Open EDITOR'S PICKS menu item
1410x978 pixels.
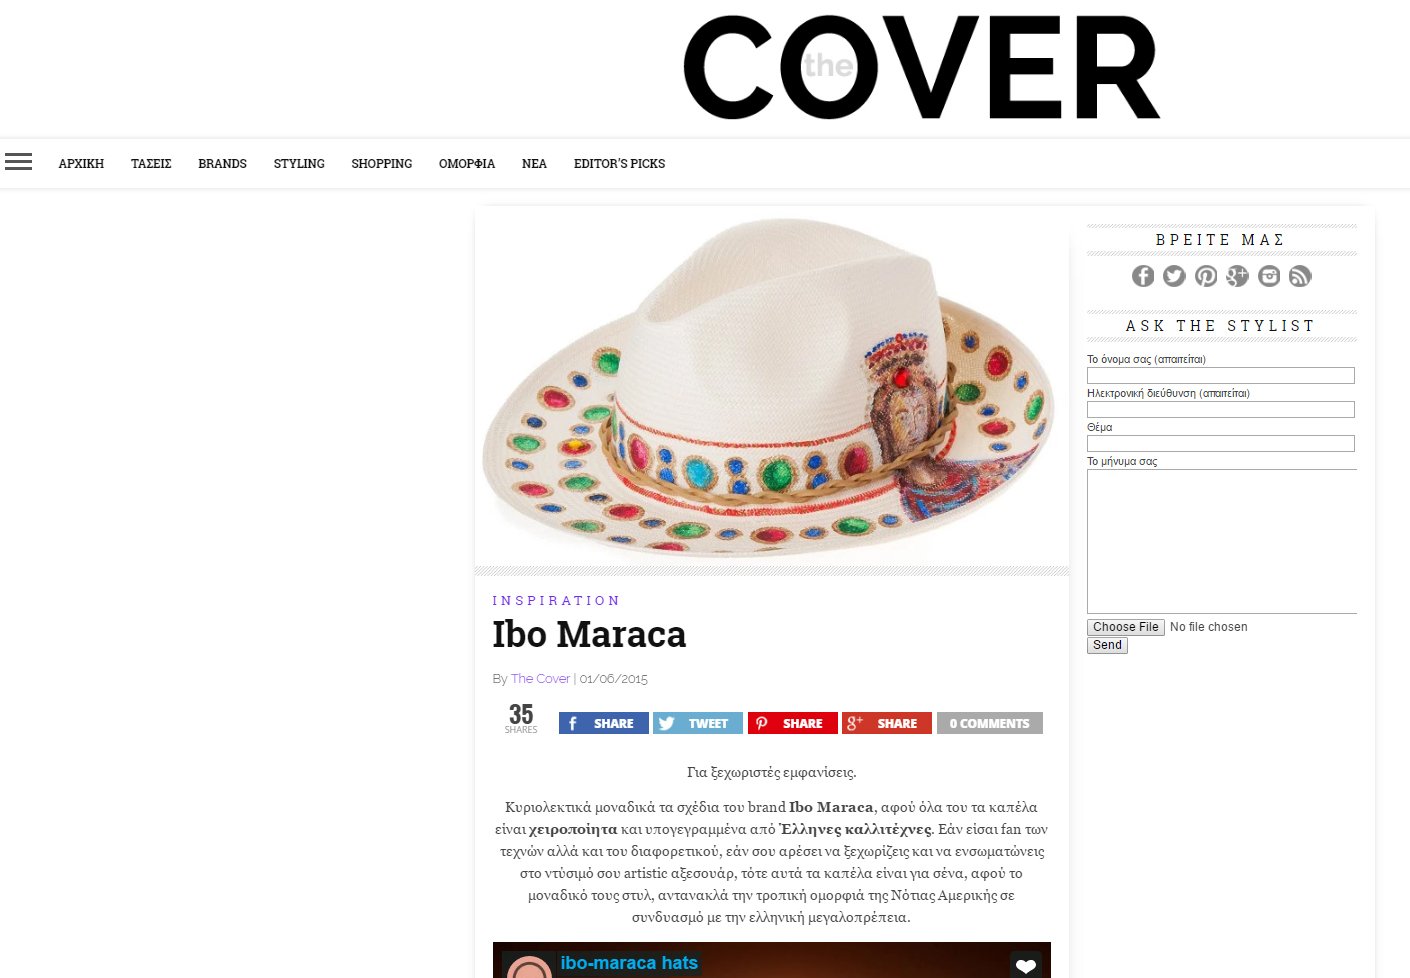click(x=619, y=163)
